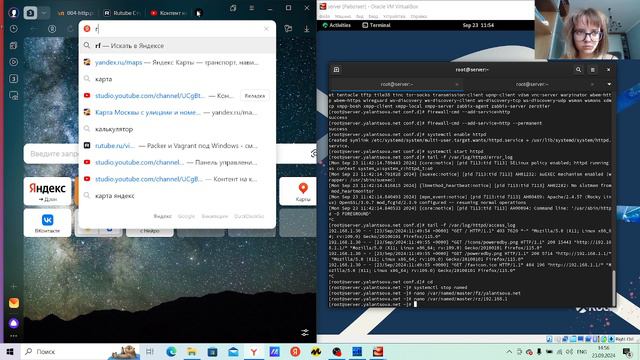
Task: Open the downloads arrow icon
Action: [x=307, y=29]
